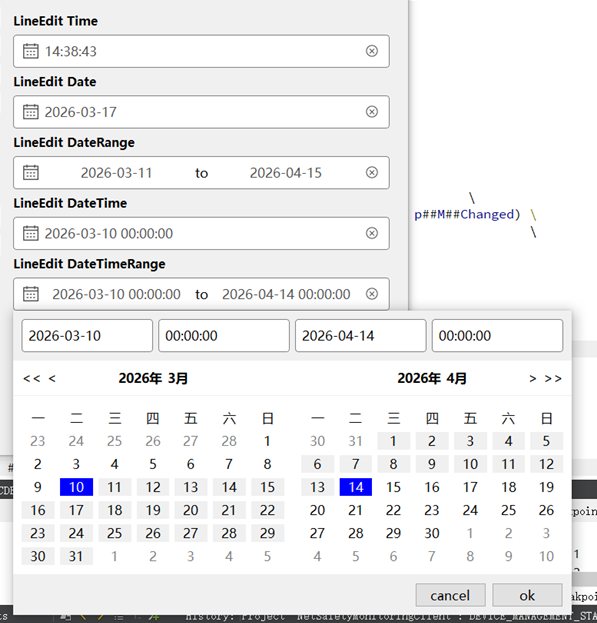Image resolution: width=597 pixels, height=623 pixels.
Task: Click calendar icon in LineEdit Date field
Action: click(31, 112)
